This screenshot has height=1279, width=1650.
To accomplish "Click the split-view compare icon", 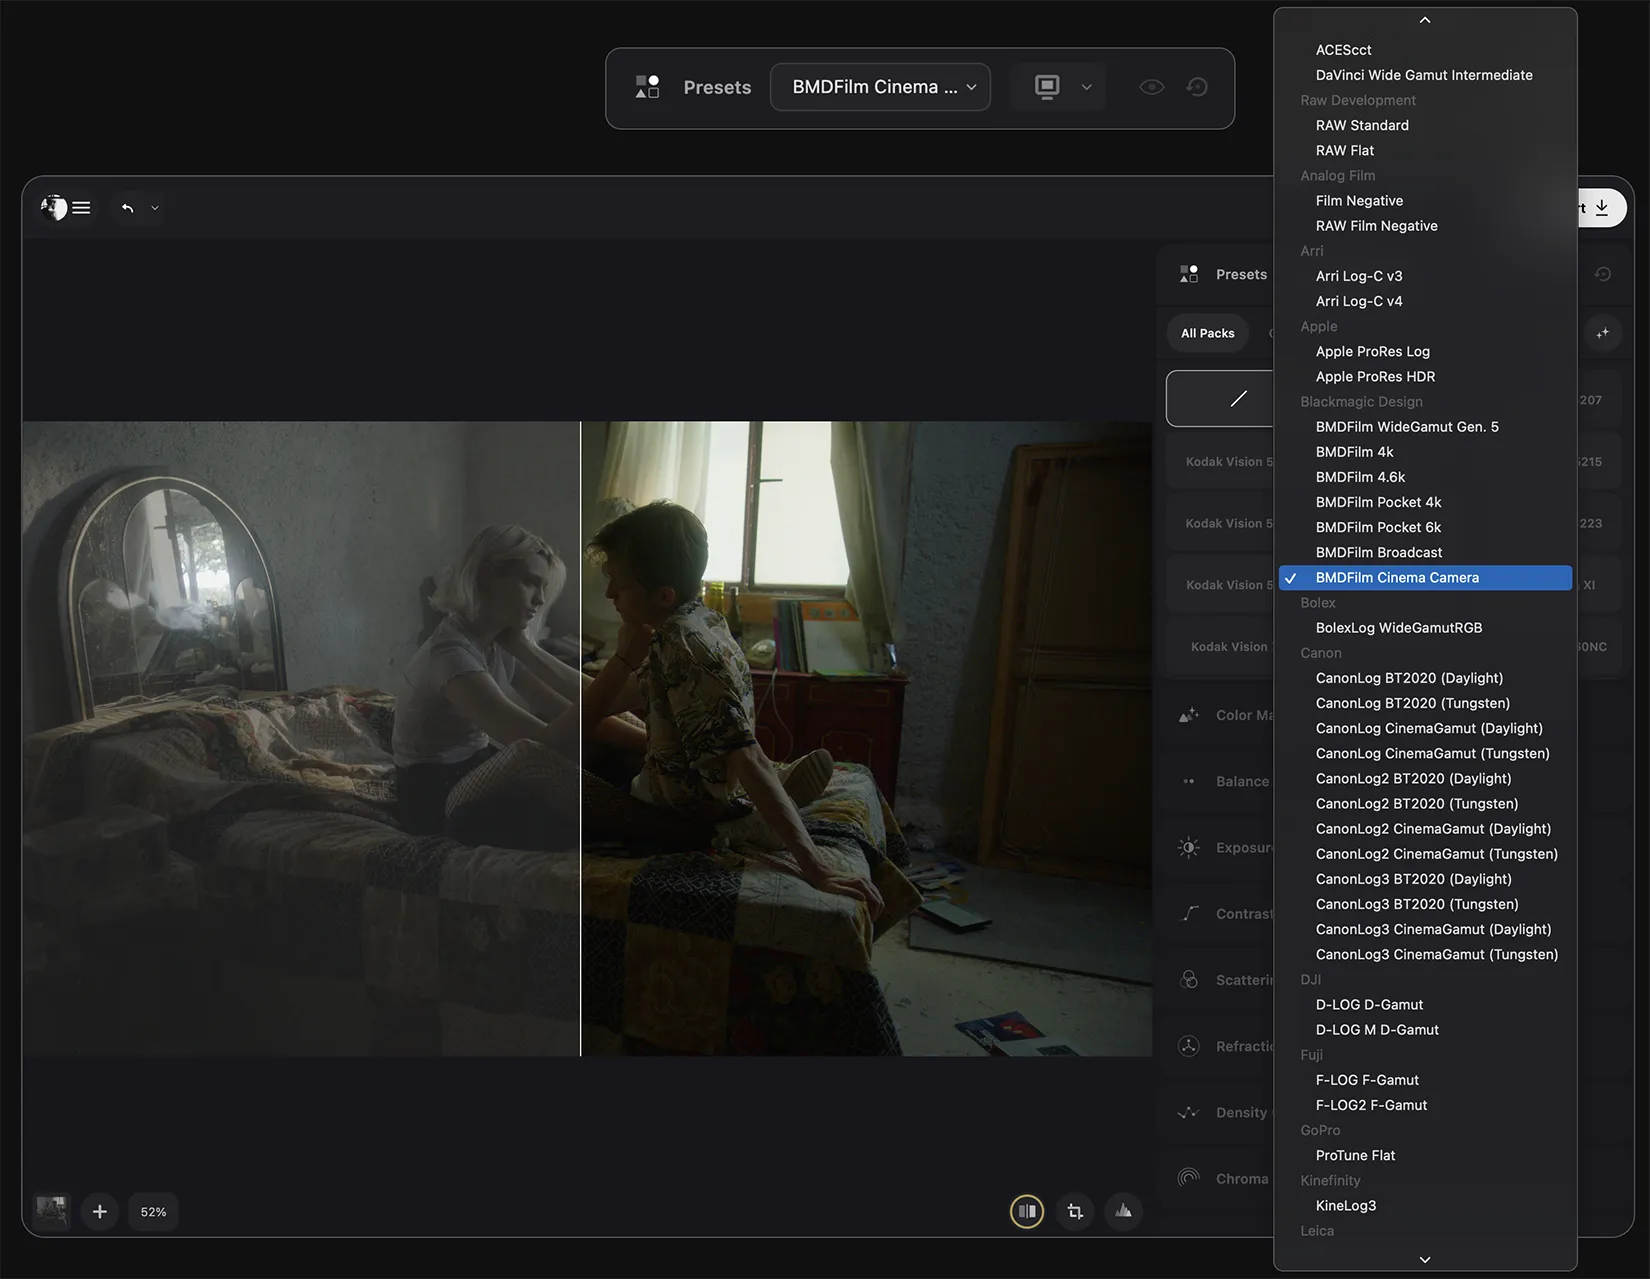I will (1027, 1211).
